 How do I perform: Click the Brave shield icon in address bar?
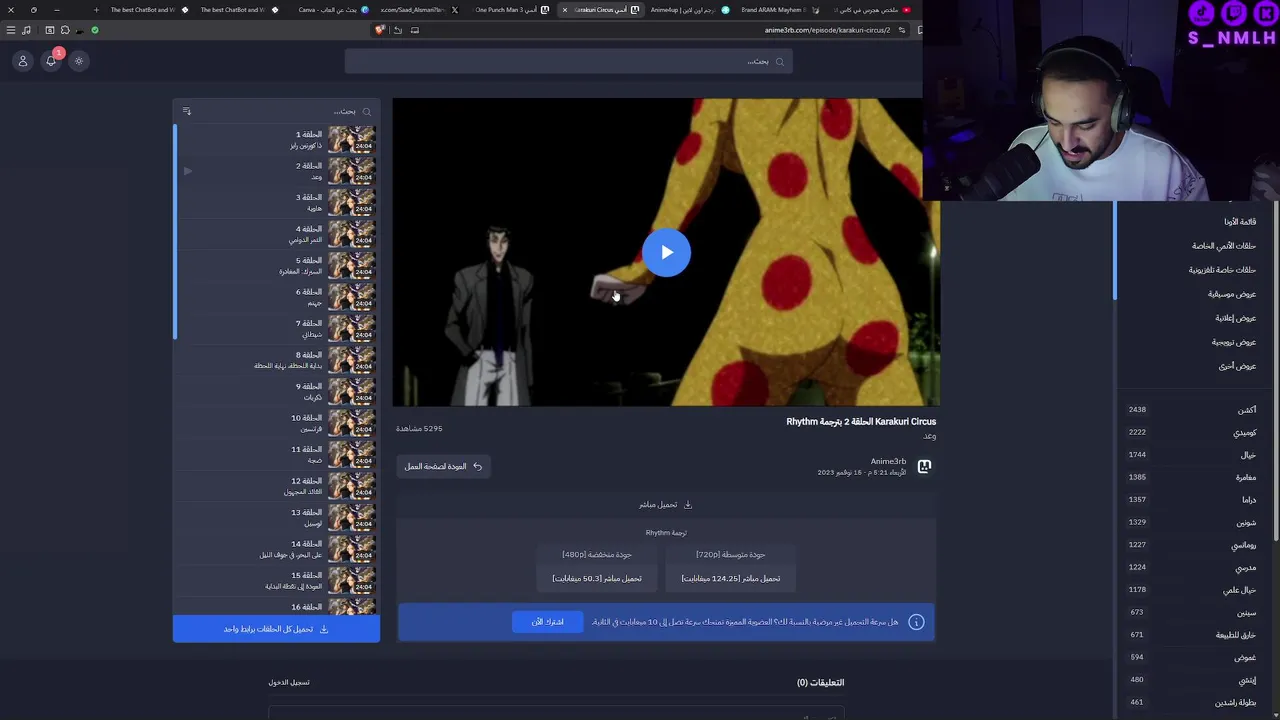coord(379,30)
